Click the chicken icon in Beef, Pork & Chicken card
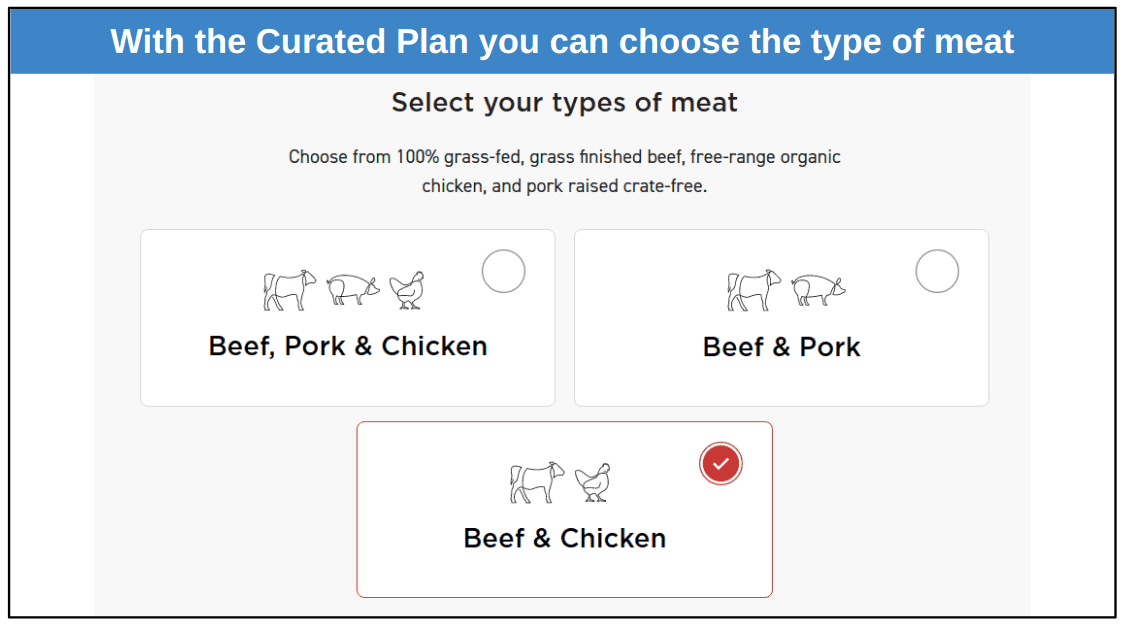The width and height of the screenshot is (1124, 625). point(407,290)
